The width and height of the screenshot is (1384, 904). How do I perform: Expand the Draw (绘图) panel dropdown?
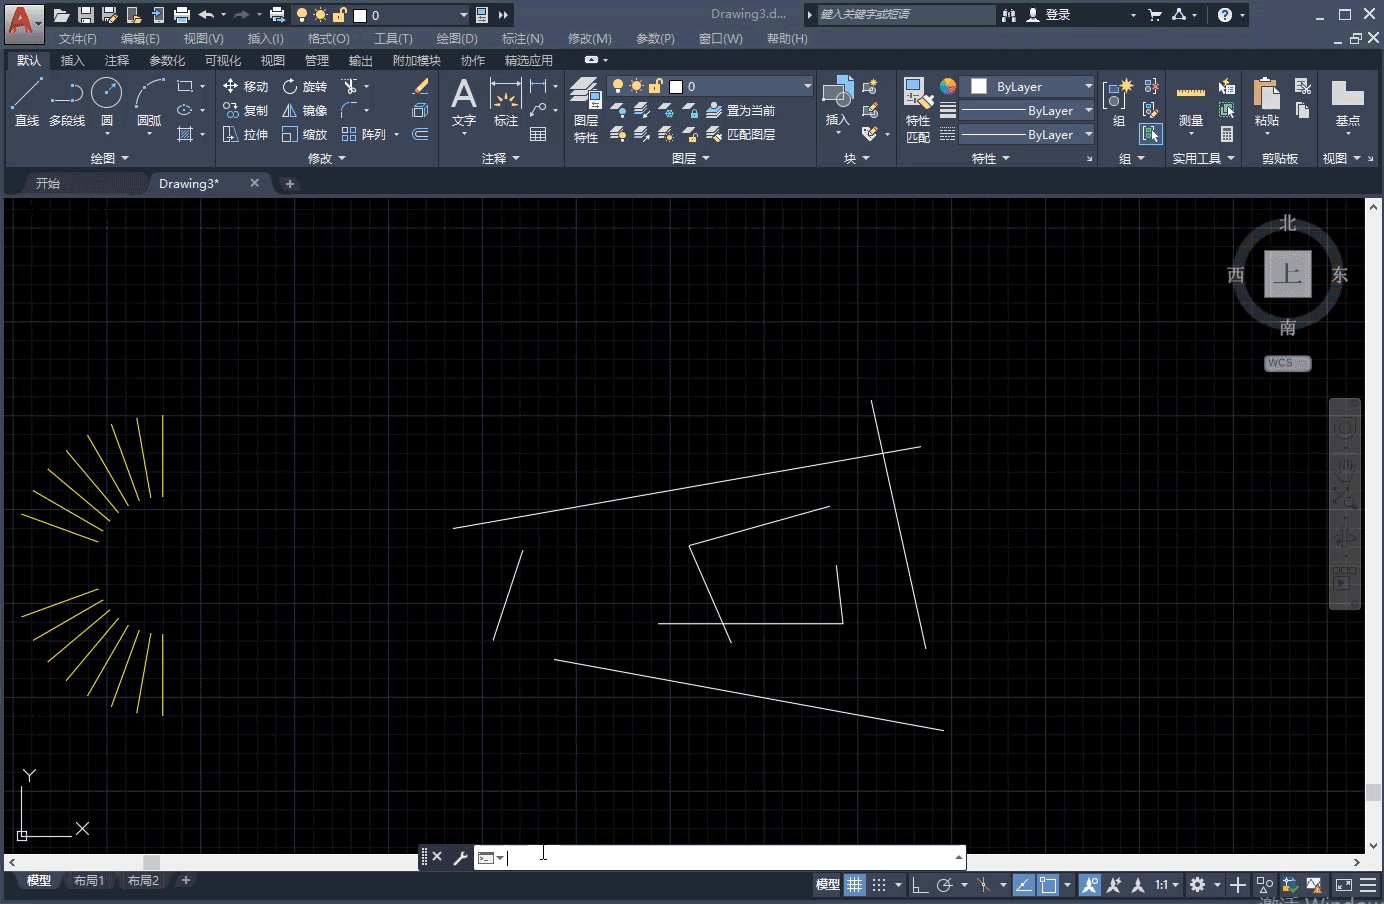[109, 158]
